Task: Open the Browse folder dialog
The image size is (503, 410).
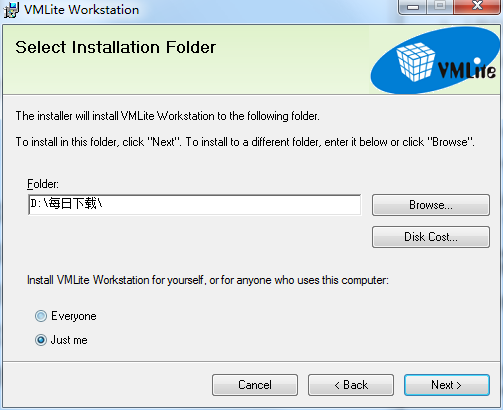Action: (431, 205)
